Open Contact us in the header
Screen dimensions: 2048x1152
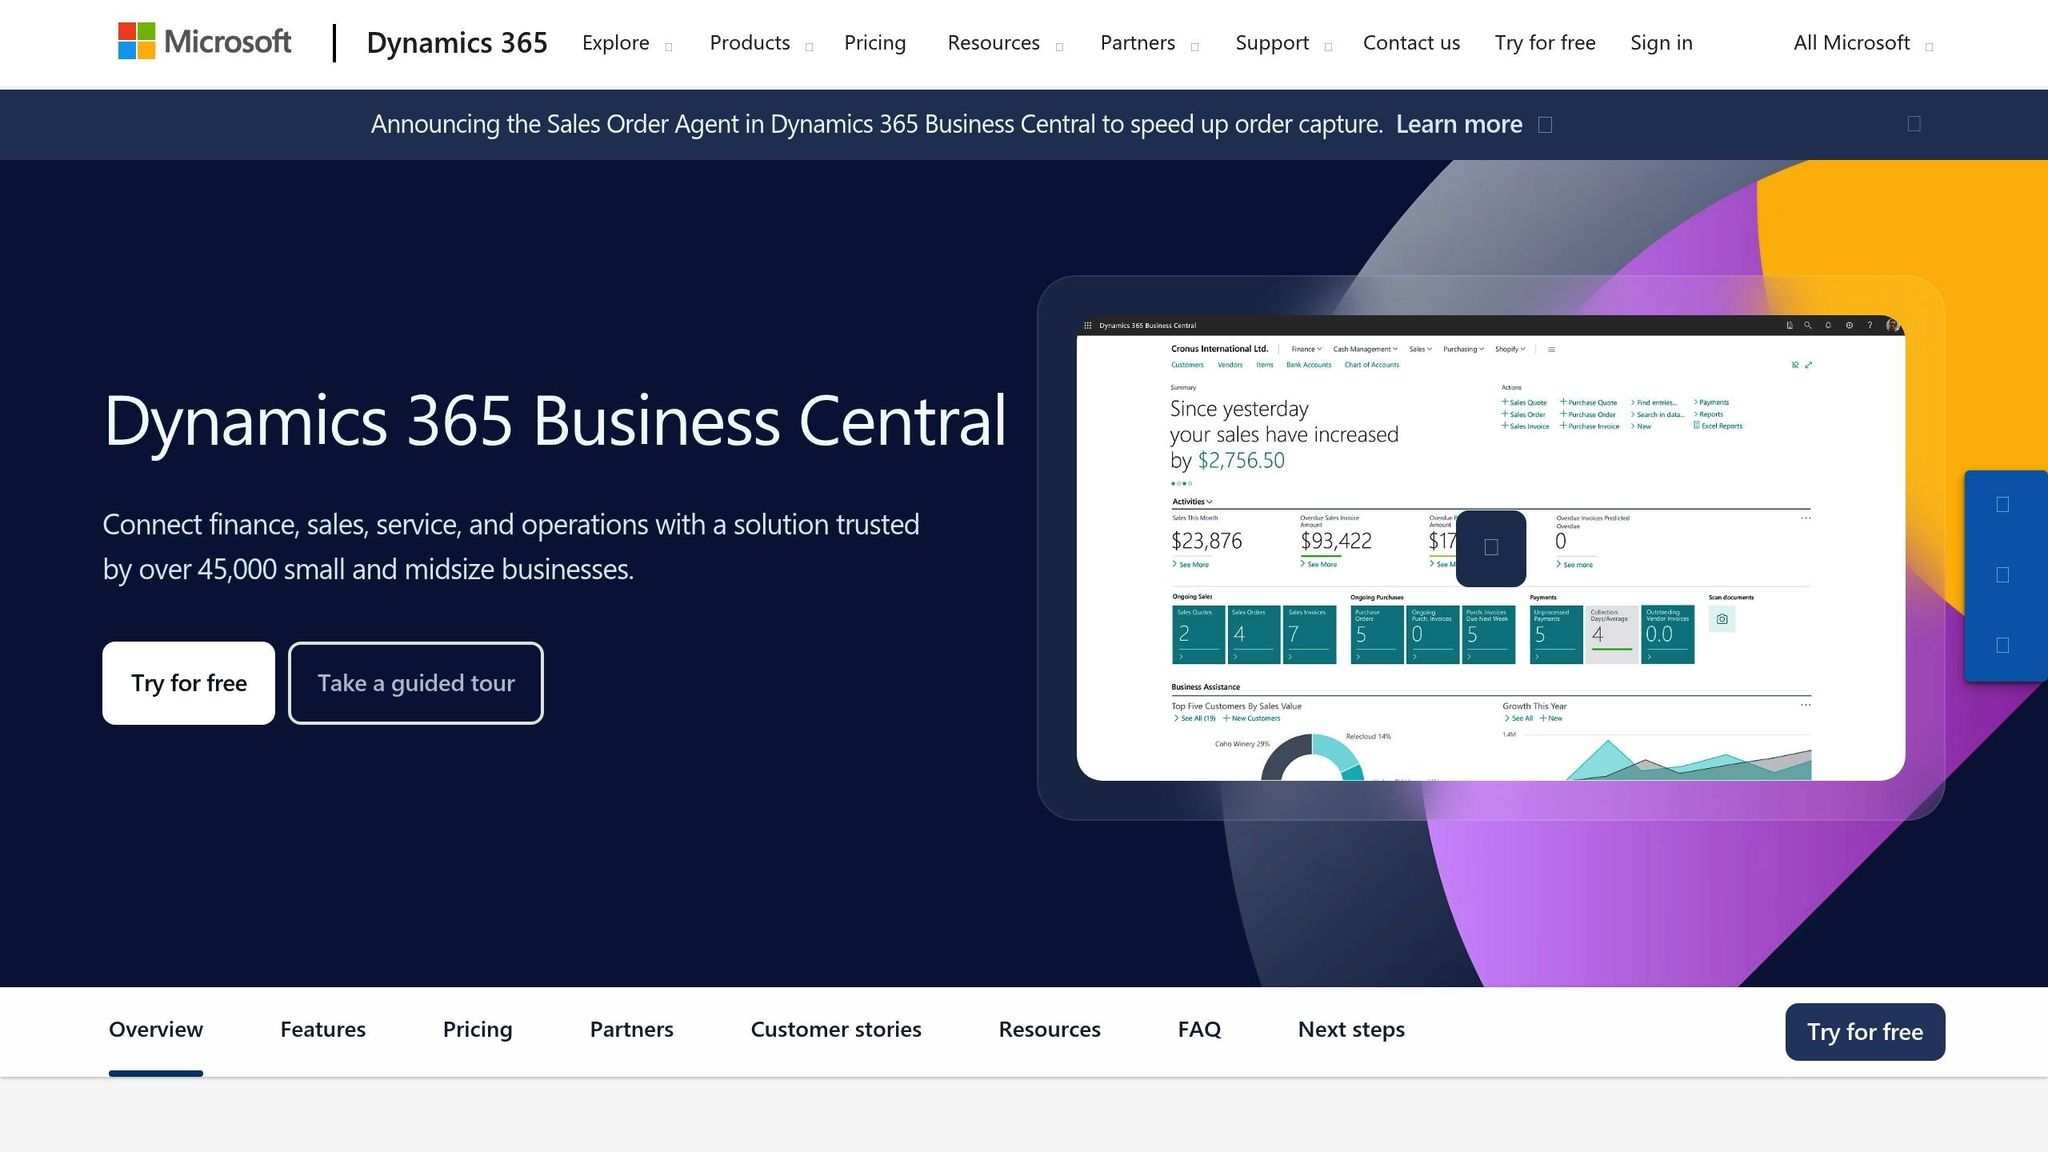click(x=1411, y=43)
